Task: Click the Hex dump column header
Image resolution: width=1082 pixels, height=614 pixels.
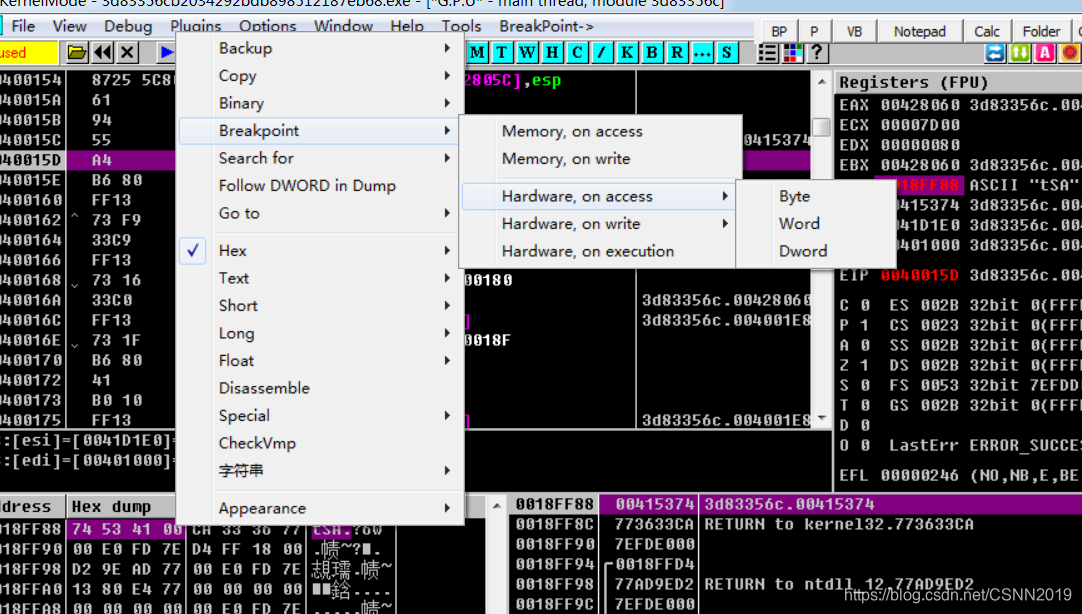Action: (121, 506)
